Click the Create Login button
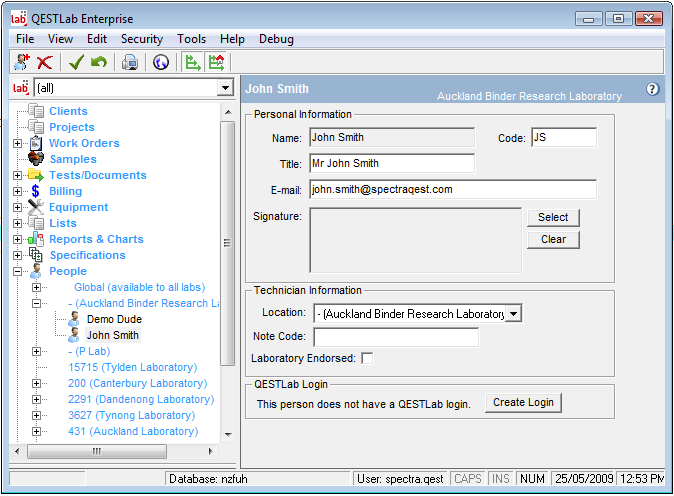Image resolution: width=674 pixels, height=496 pixels. 524,402
